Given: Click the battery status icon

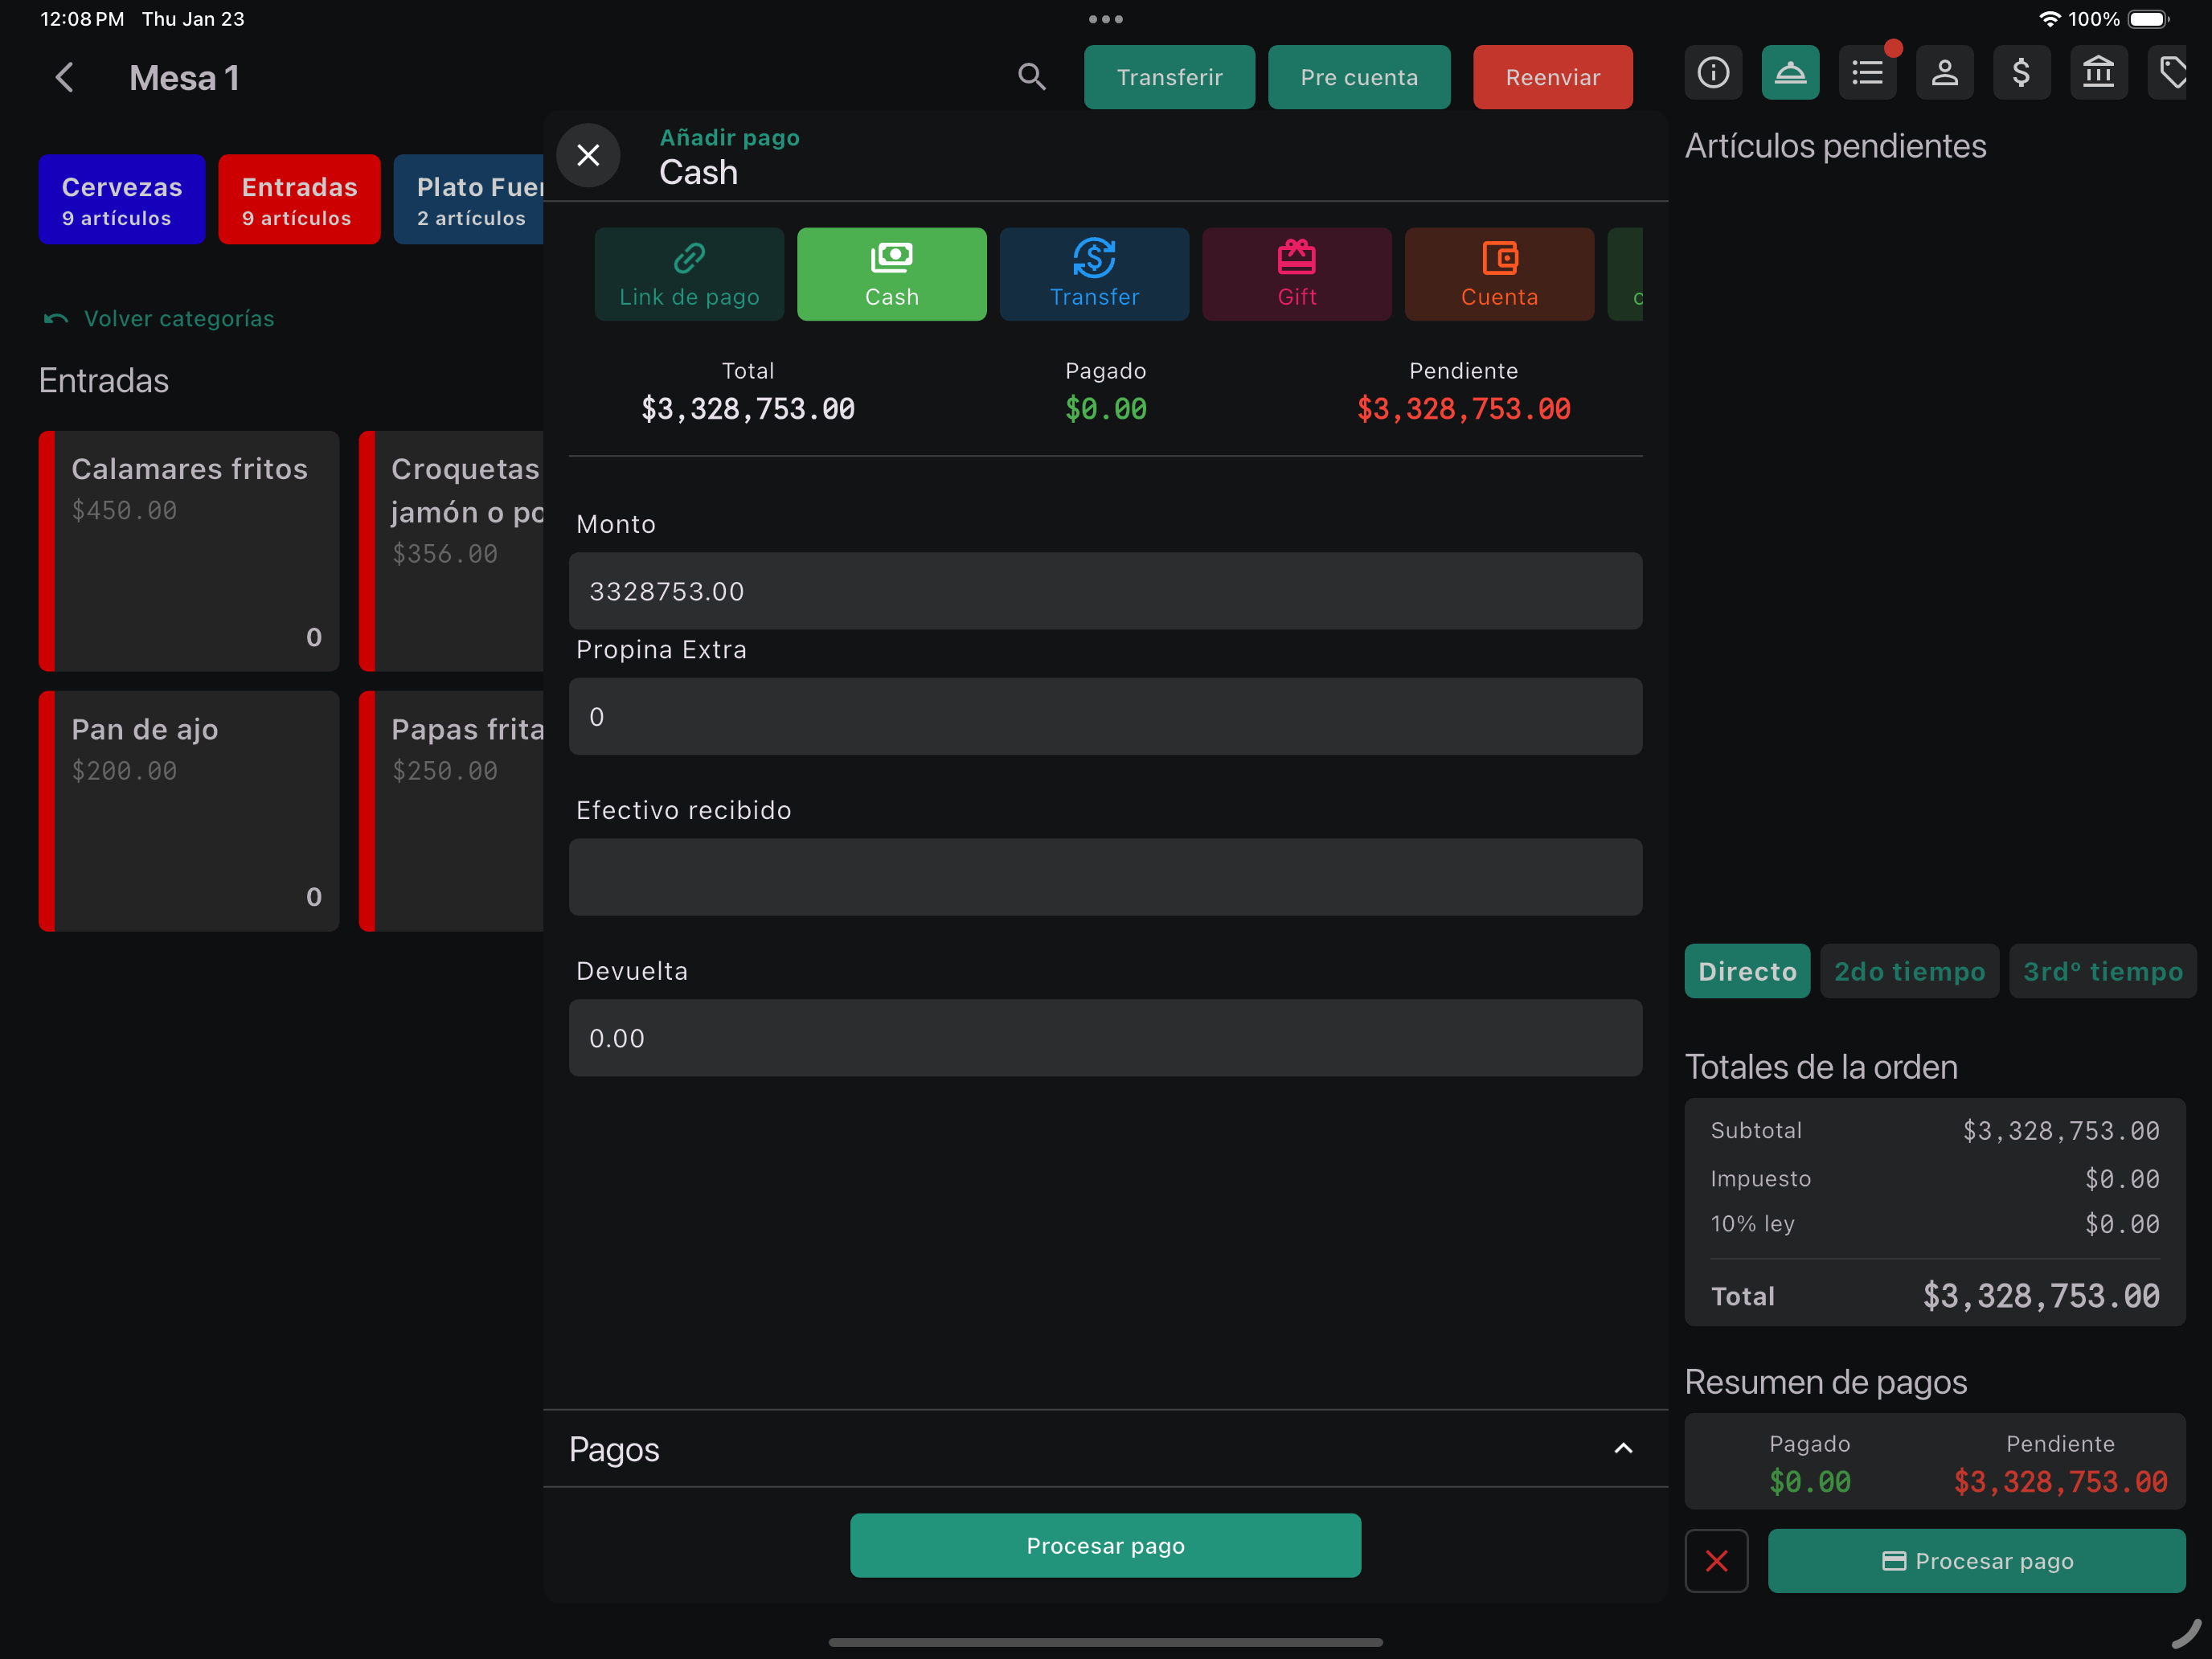Looking at the screenshot, I should tap(2149, 19).
